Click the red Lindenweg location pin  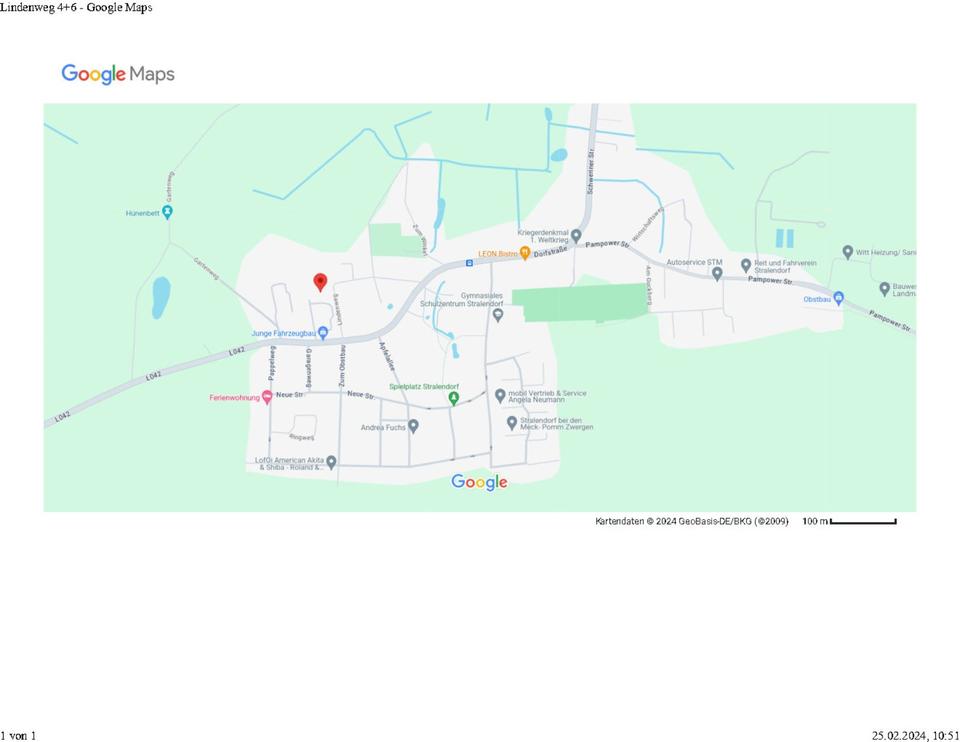point(320,282)
